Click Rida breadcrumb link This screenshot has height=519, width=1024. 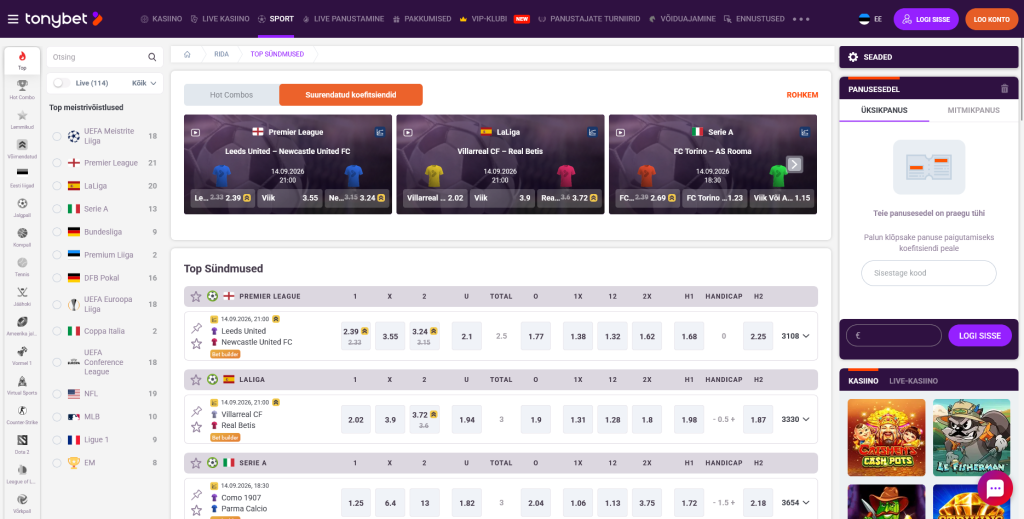click(221, 54)
